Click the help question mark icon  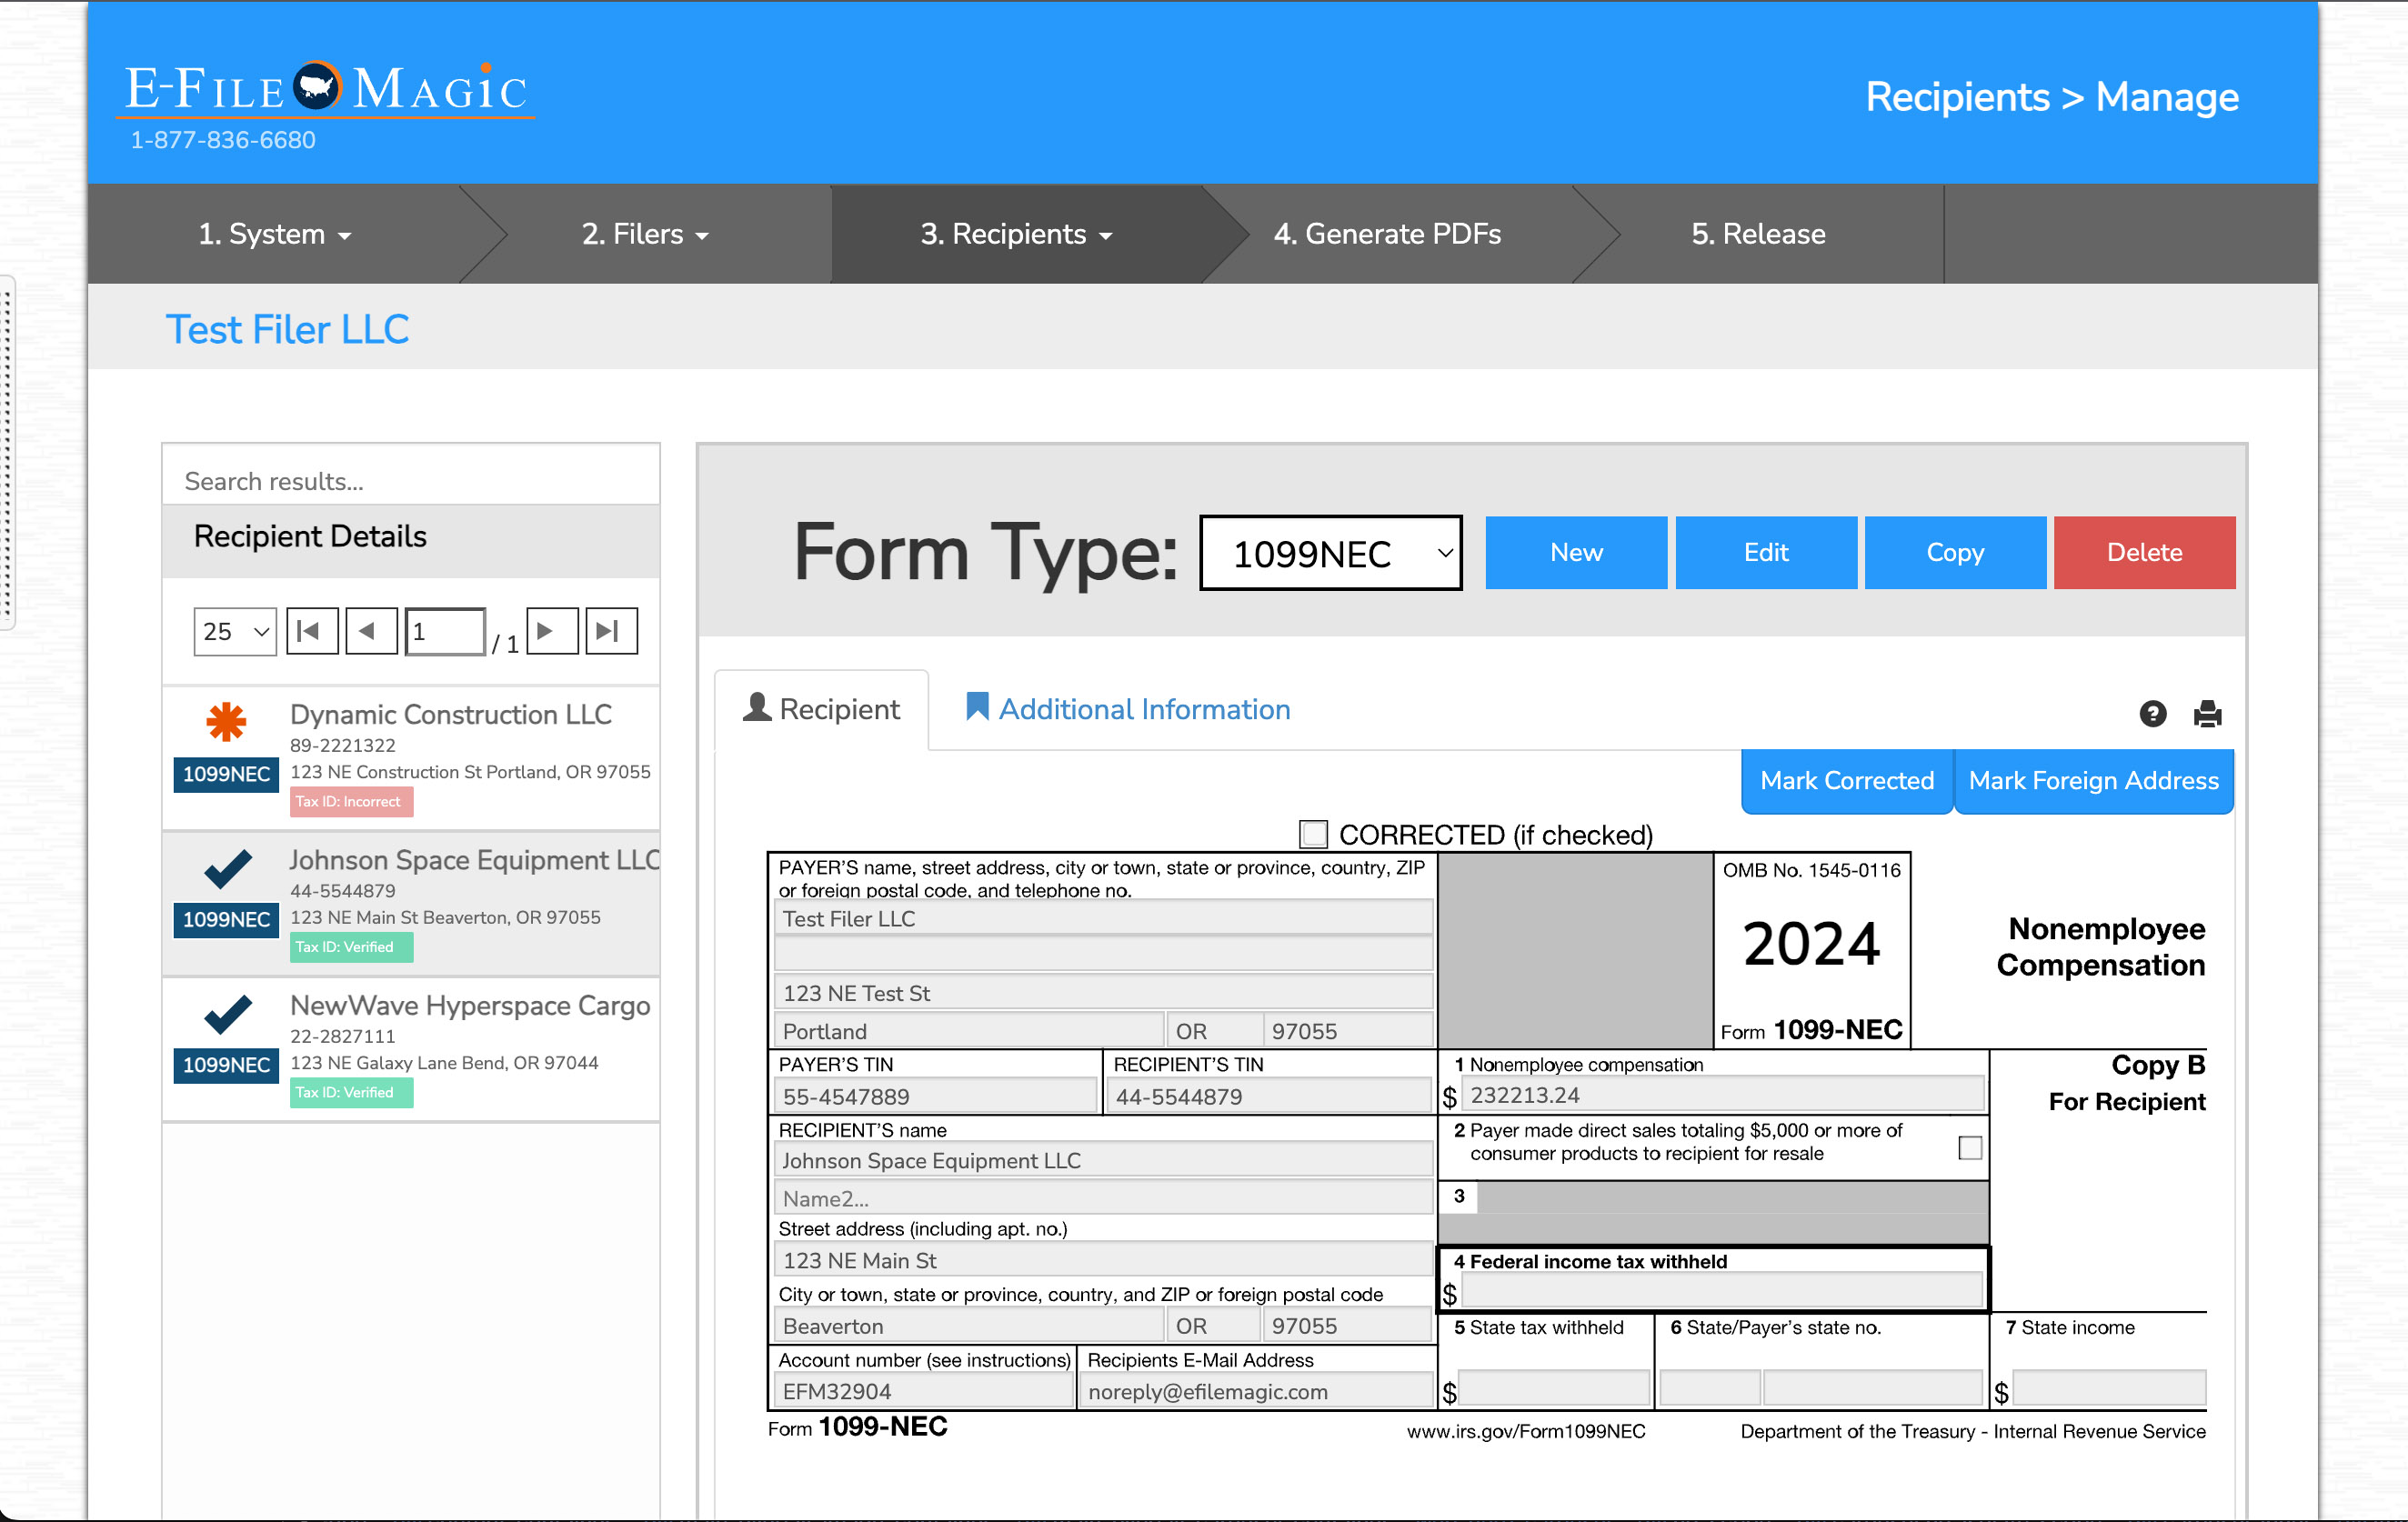coord(2152,713)
